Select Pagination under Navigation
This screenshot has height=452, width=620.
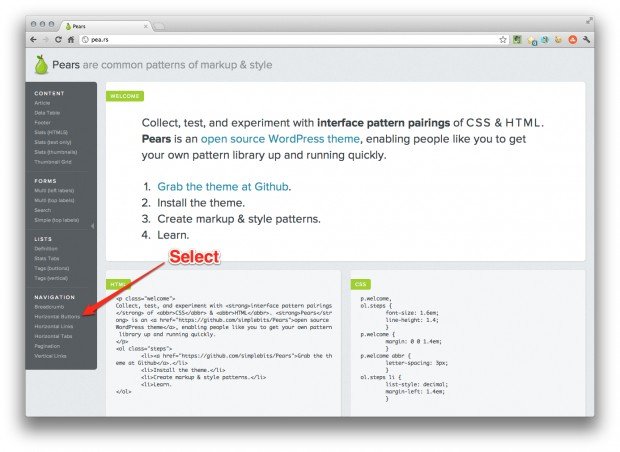(x=47, y=346)
